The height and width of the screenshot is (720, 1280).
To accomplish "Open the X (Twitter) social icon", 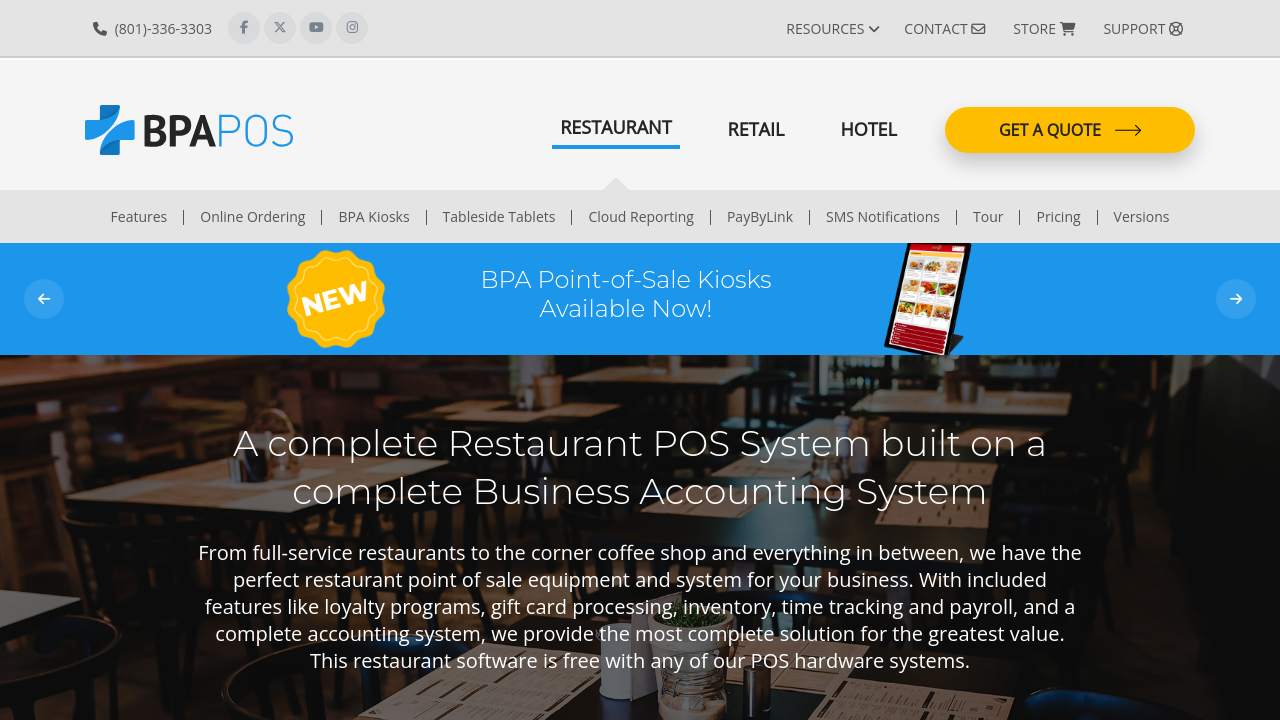I will coord(280,28).
